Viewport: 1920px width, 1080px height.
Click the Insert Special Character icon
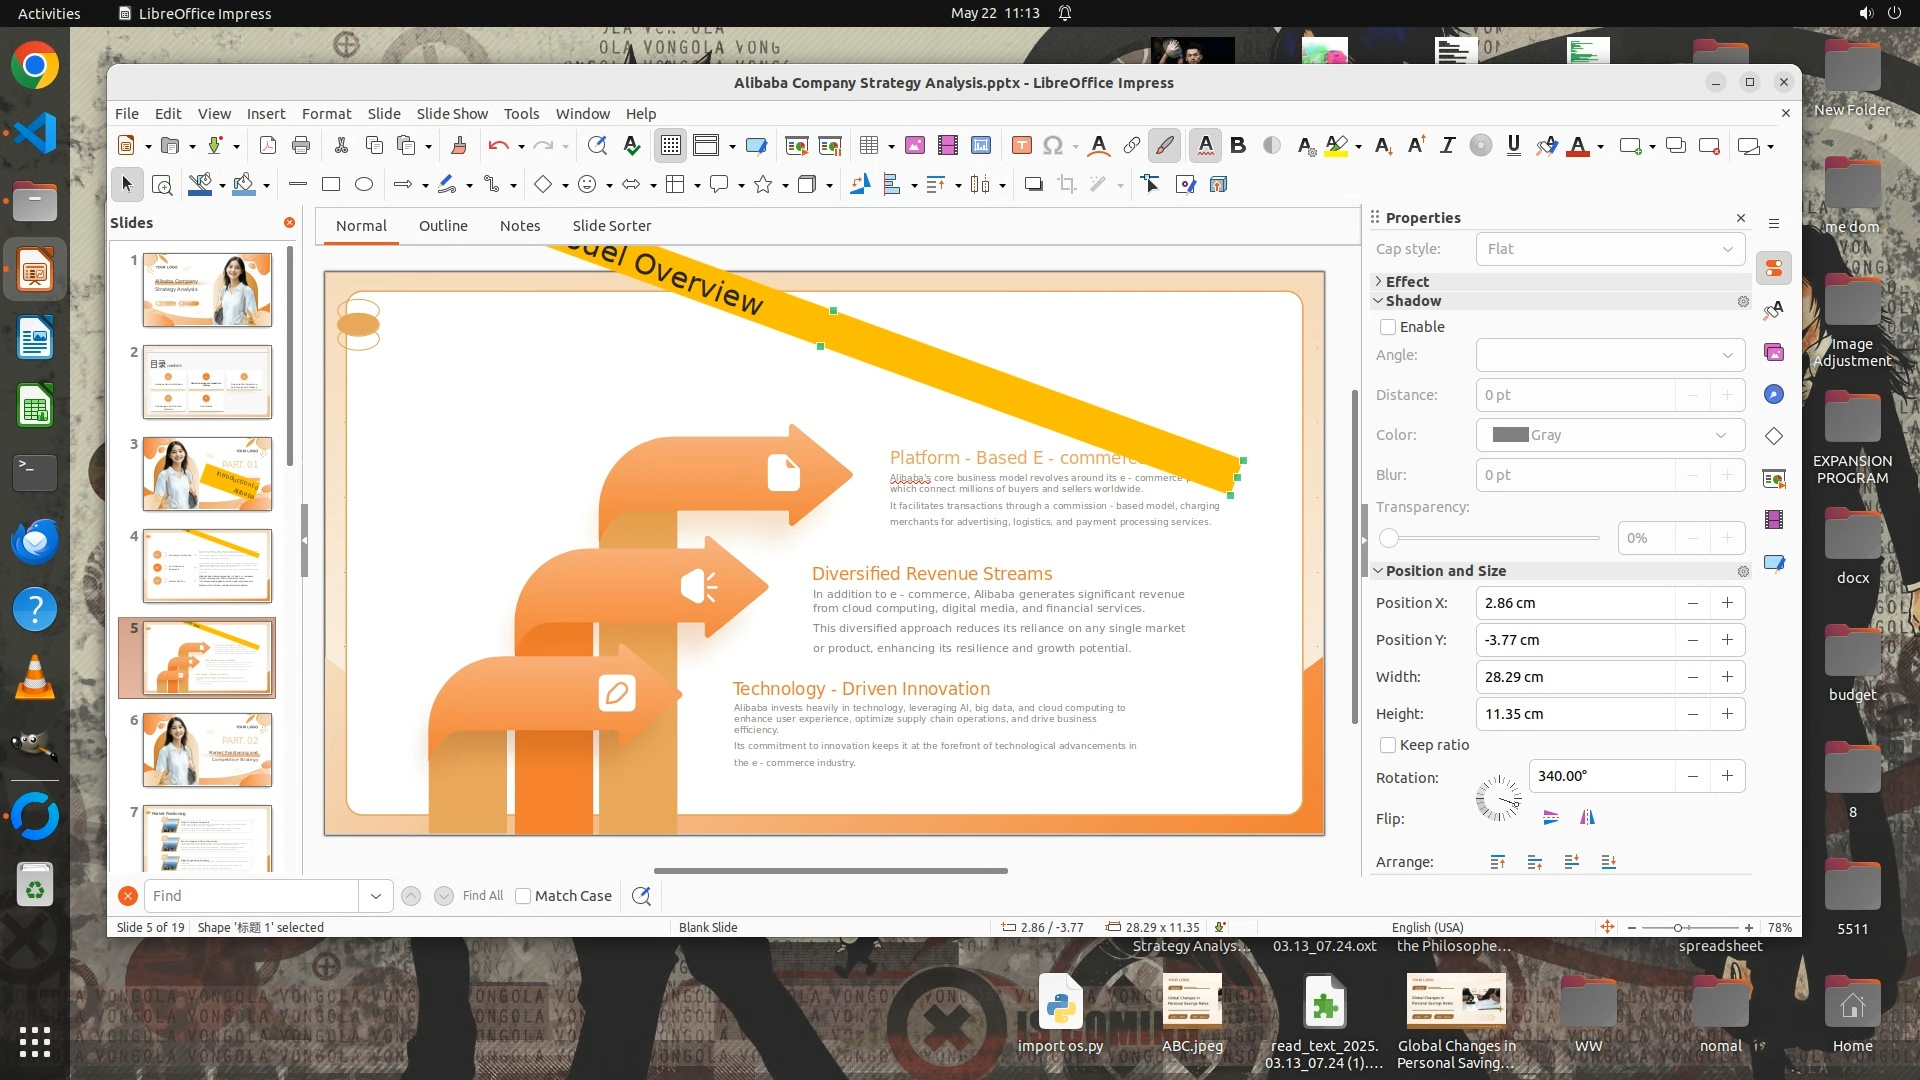point(1052,145)
